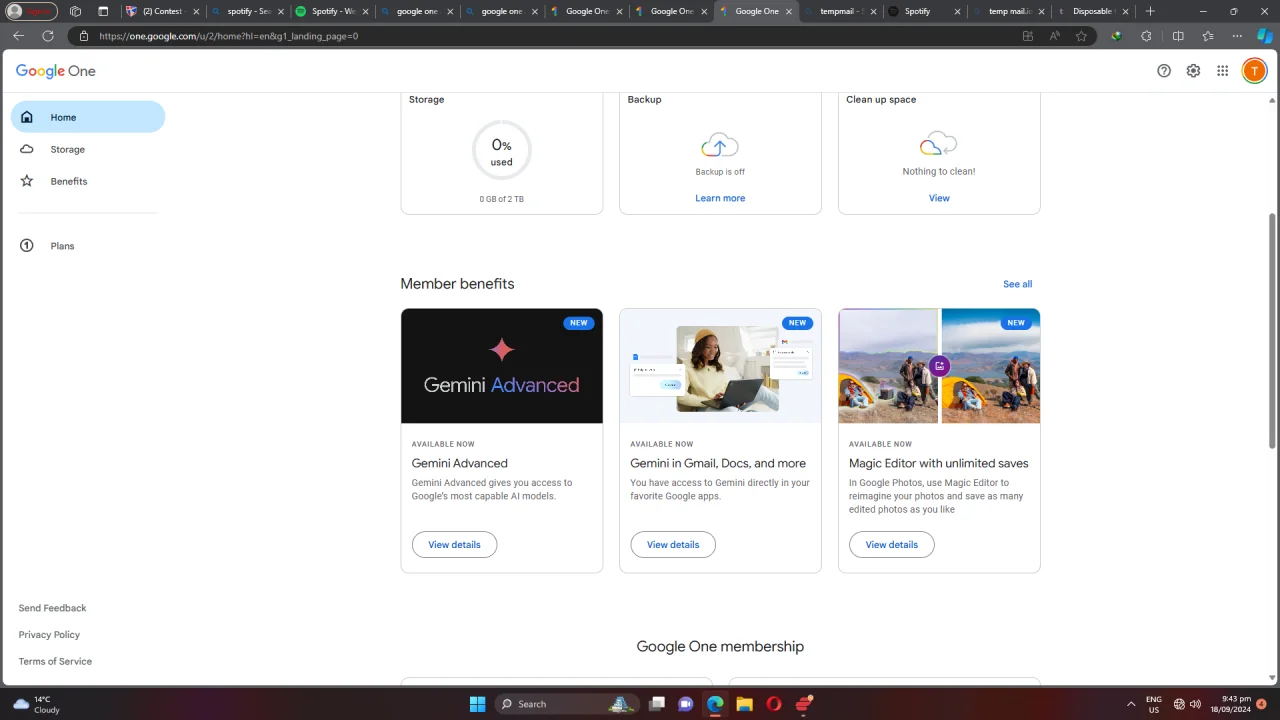The width and height of the screenshot is (1280, 720).
Task: Switch to the temp mail.io tab
Action: point(1010,11)
